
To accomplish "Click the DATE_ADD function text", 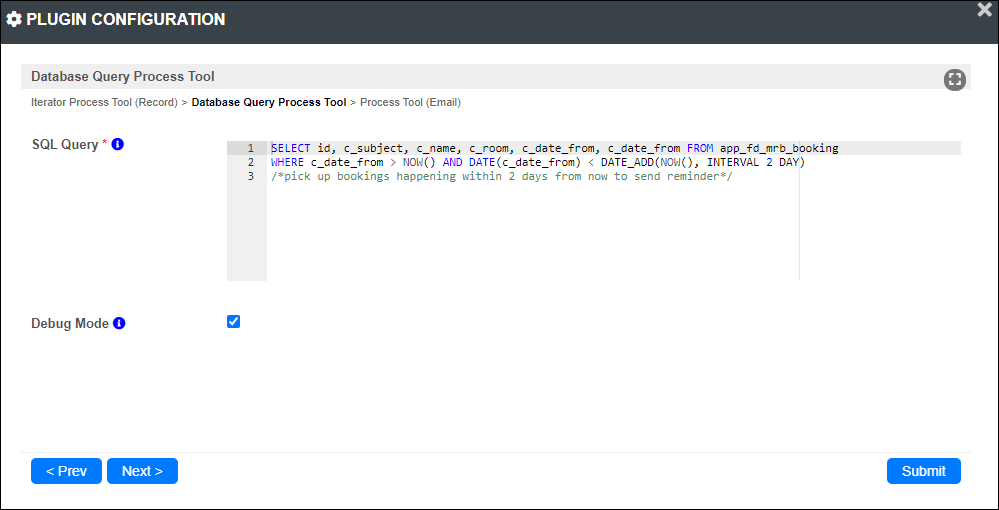I will [627, 162].
